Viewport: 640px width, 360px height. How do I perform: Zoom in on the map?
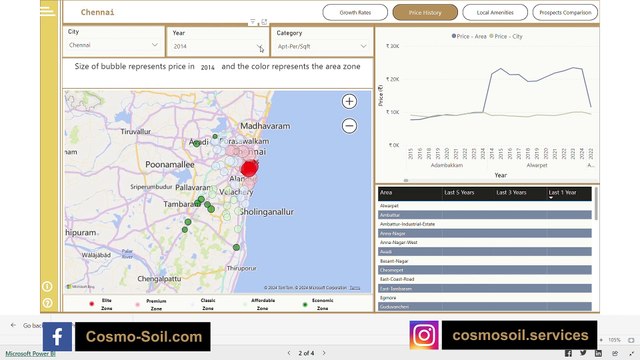(349, 101)
